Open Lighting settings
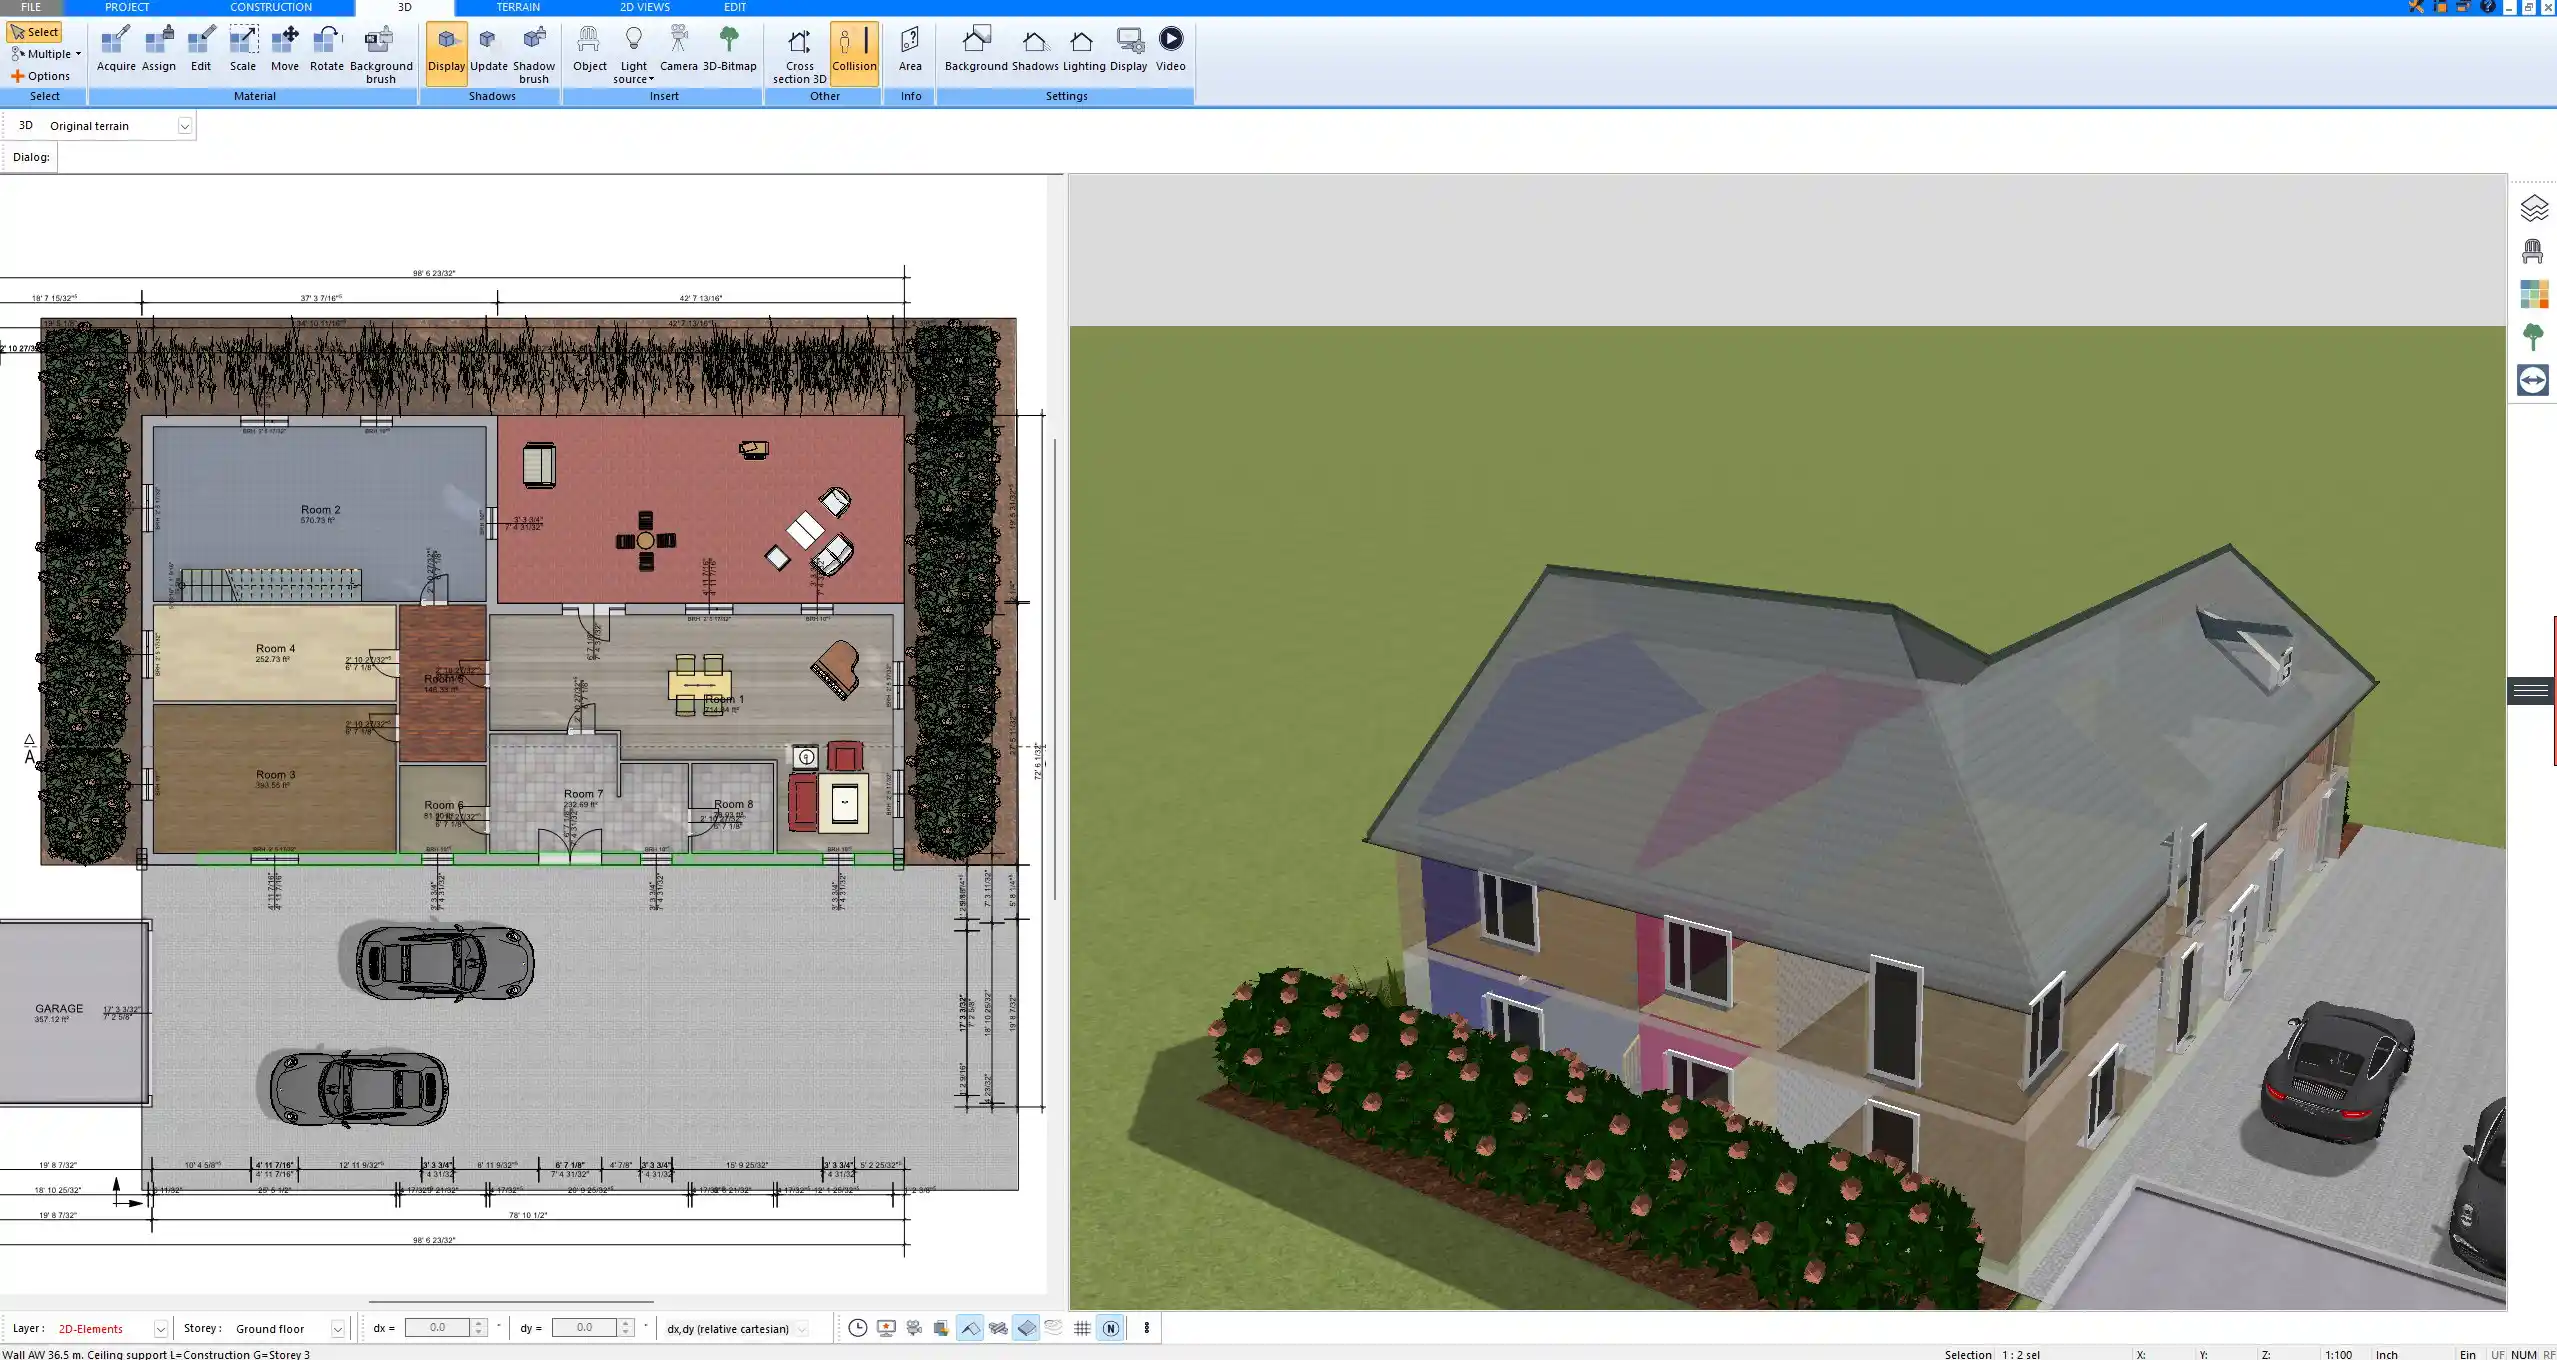Viewport: 2557px width, 1360px height. click(x=1083, y=50)
